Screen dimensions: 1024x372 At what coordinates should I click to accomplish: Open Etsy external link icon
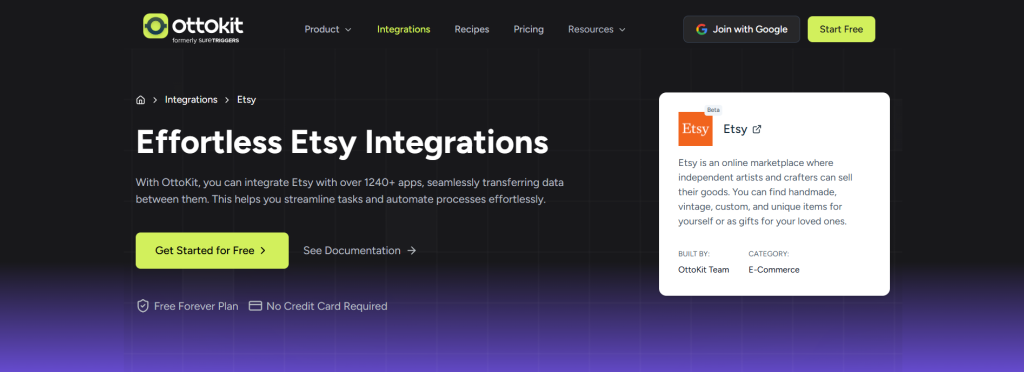click(757, 129)
